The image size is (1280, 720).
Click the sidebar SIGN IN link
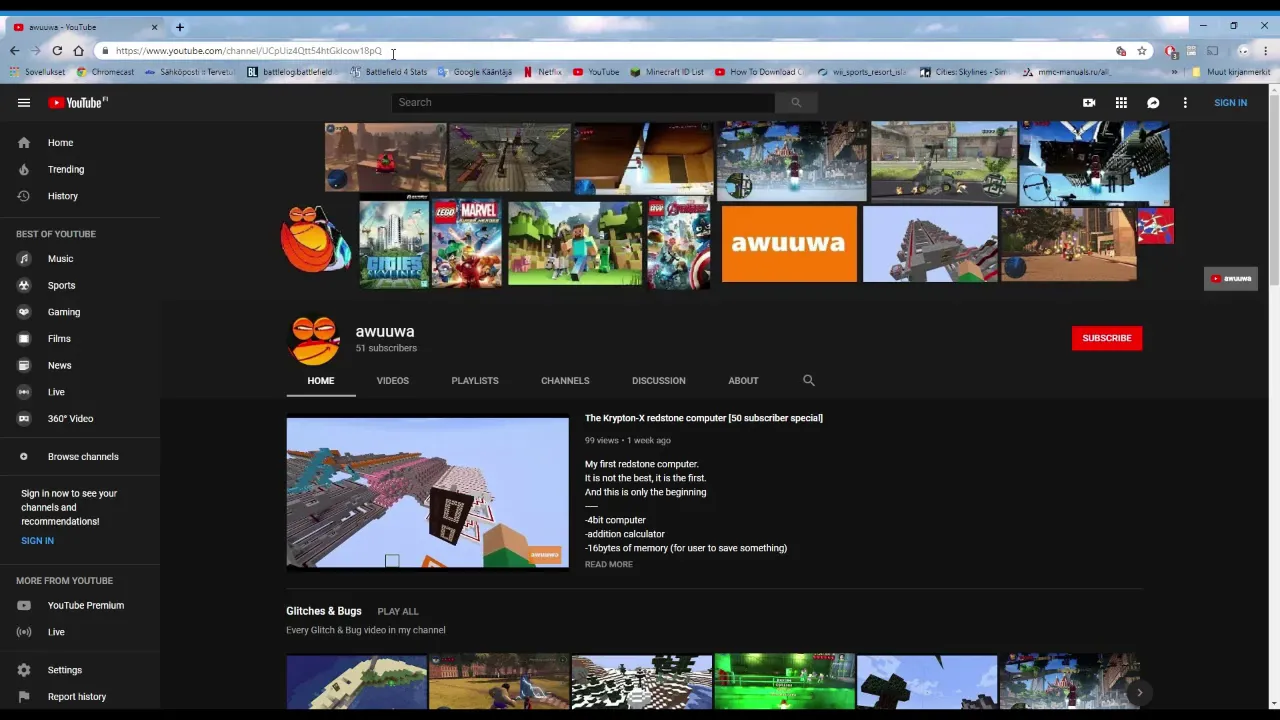click(37, 541)
